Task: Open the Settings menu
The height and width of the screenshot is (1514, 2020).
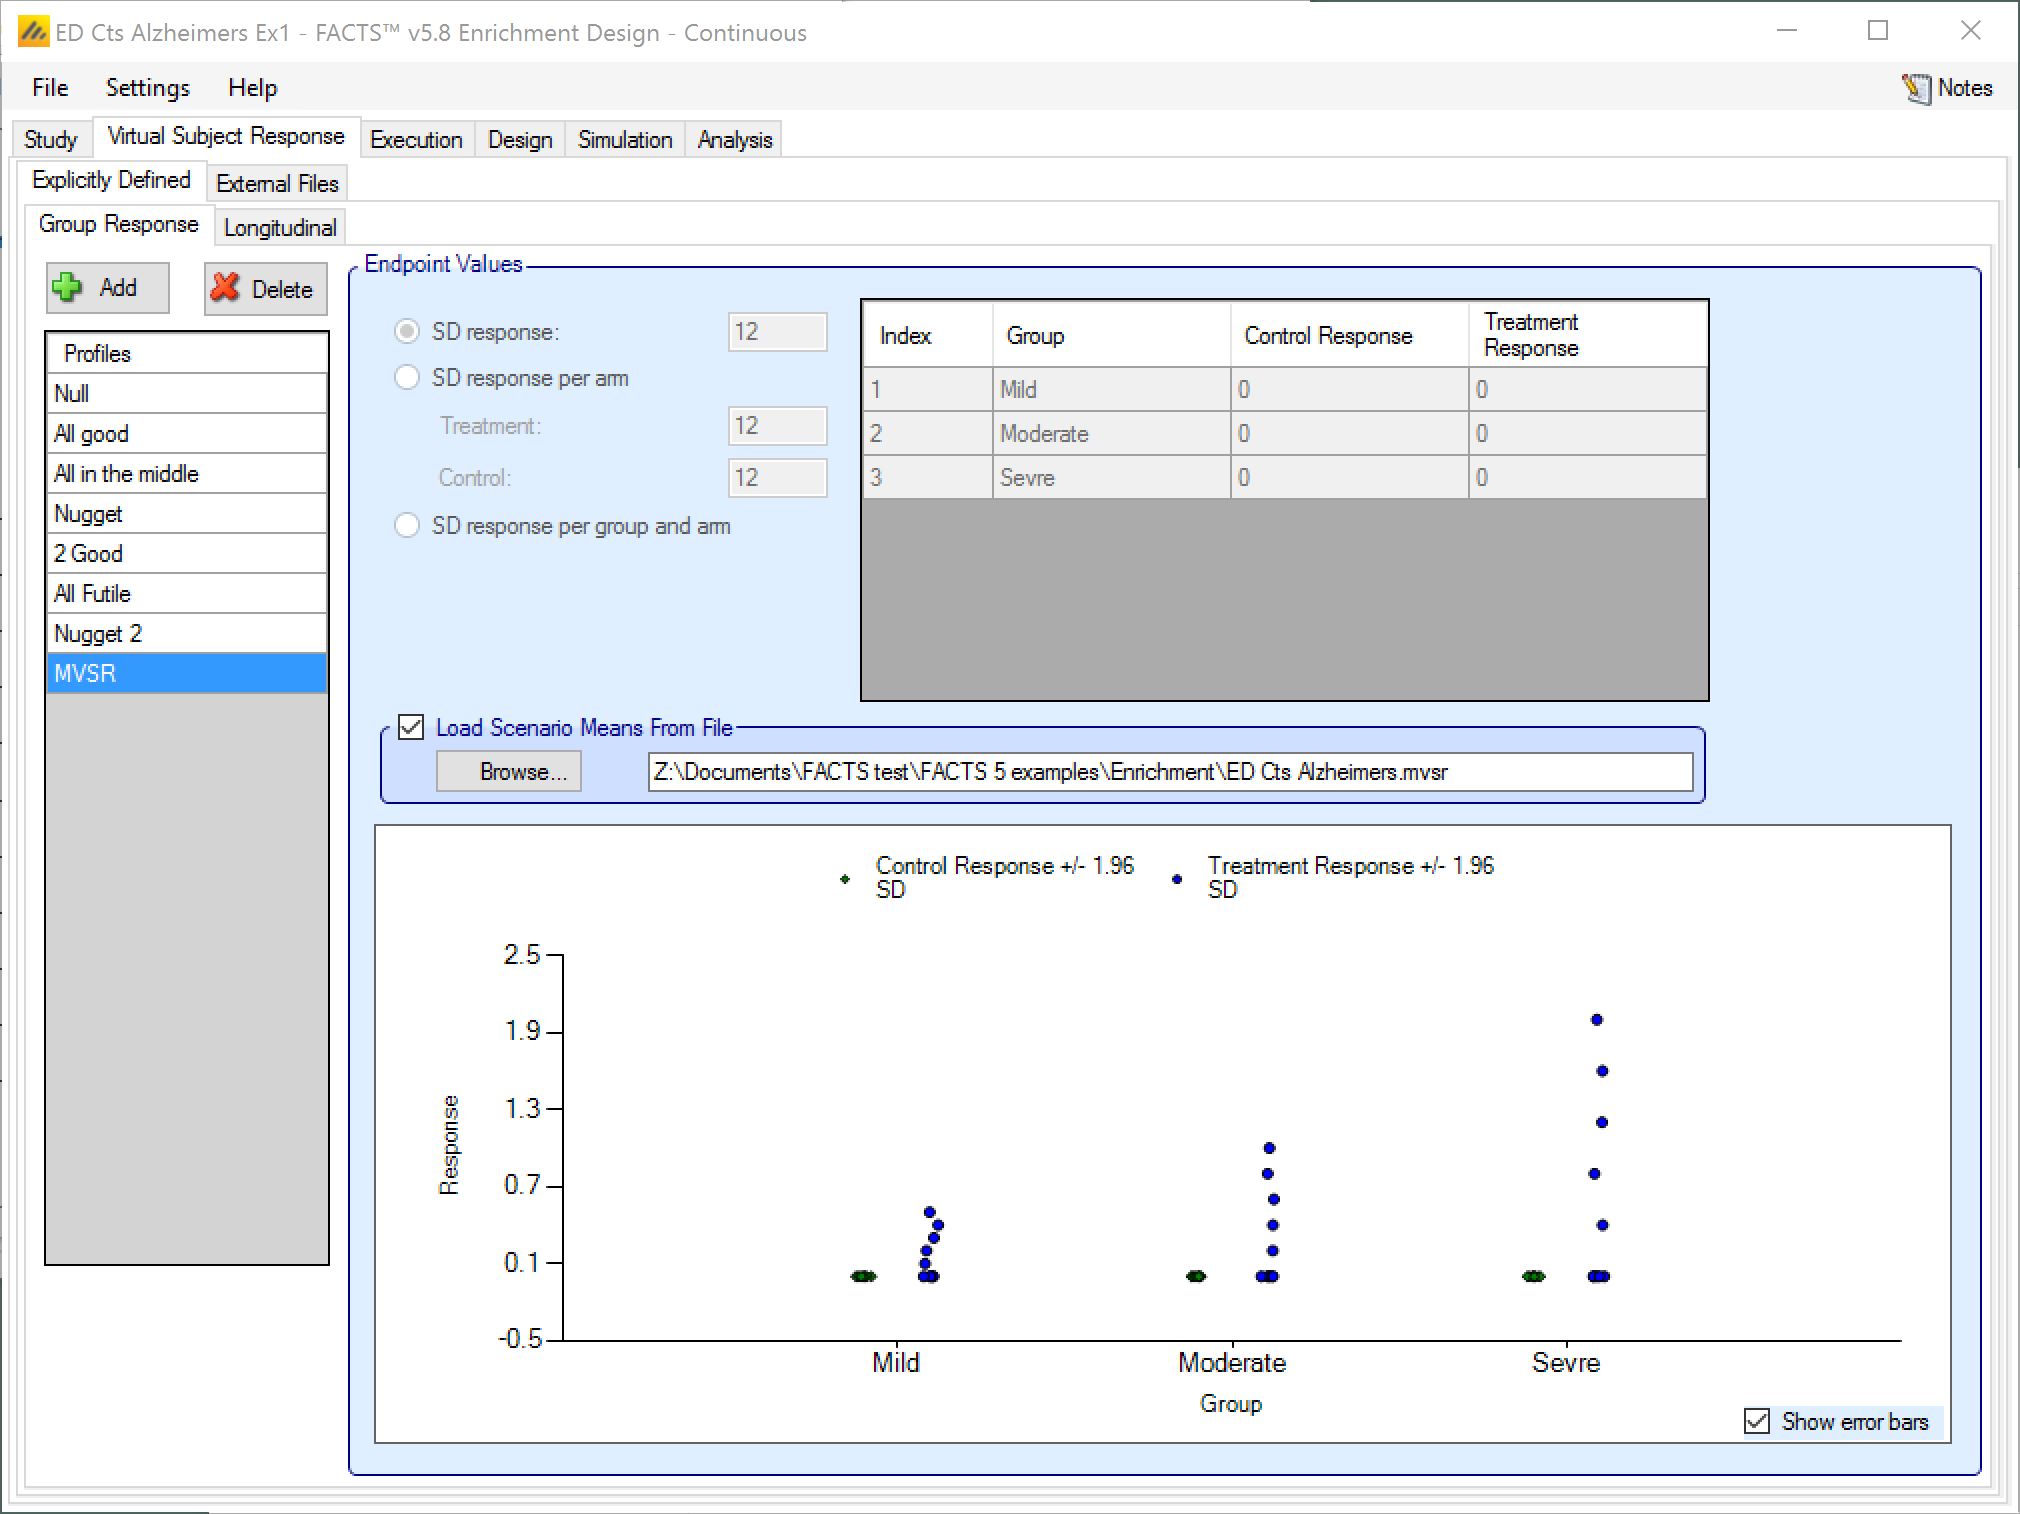Action: (147, 88)
